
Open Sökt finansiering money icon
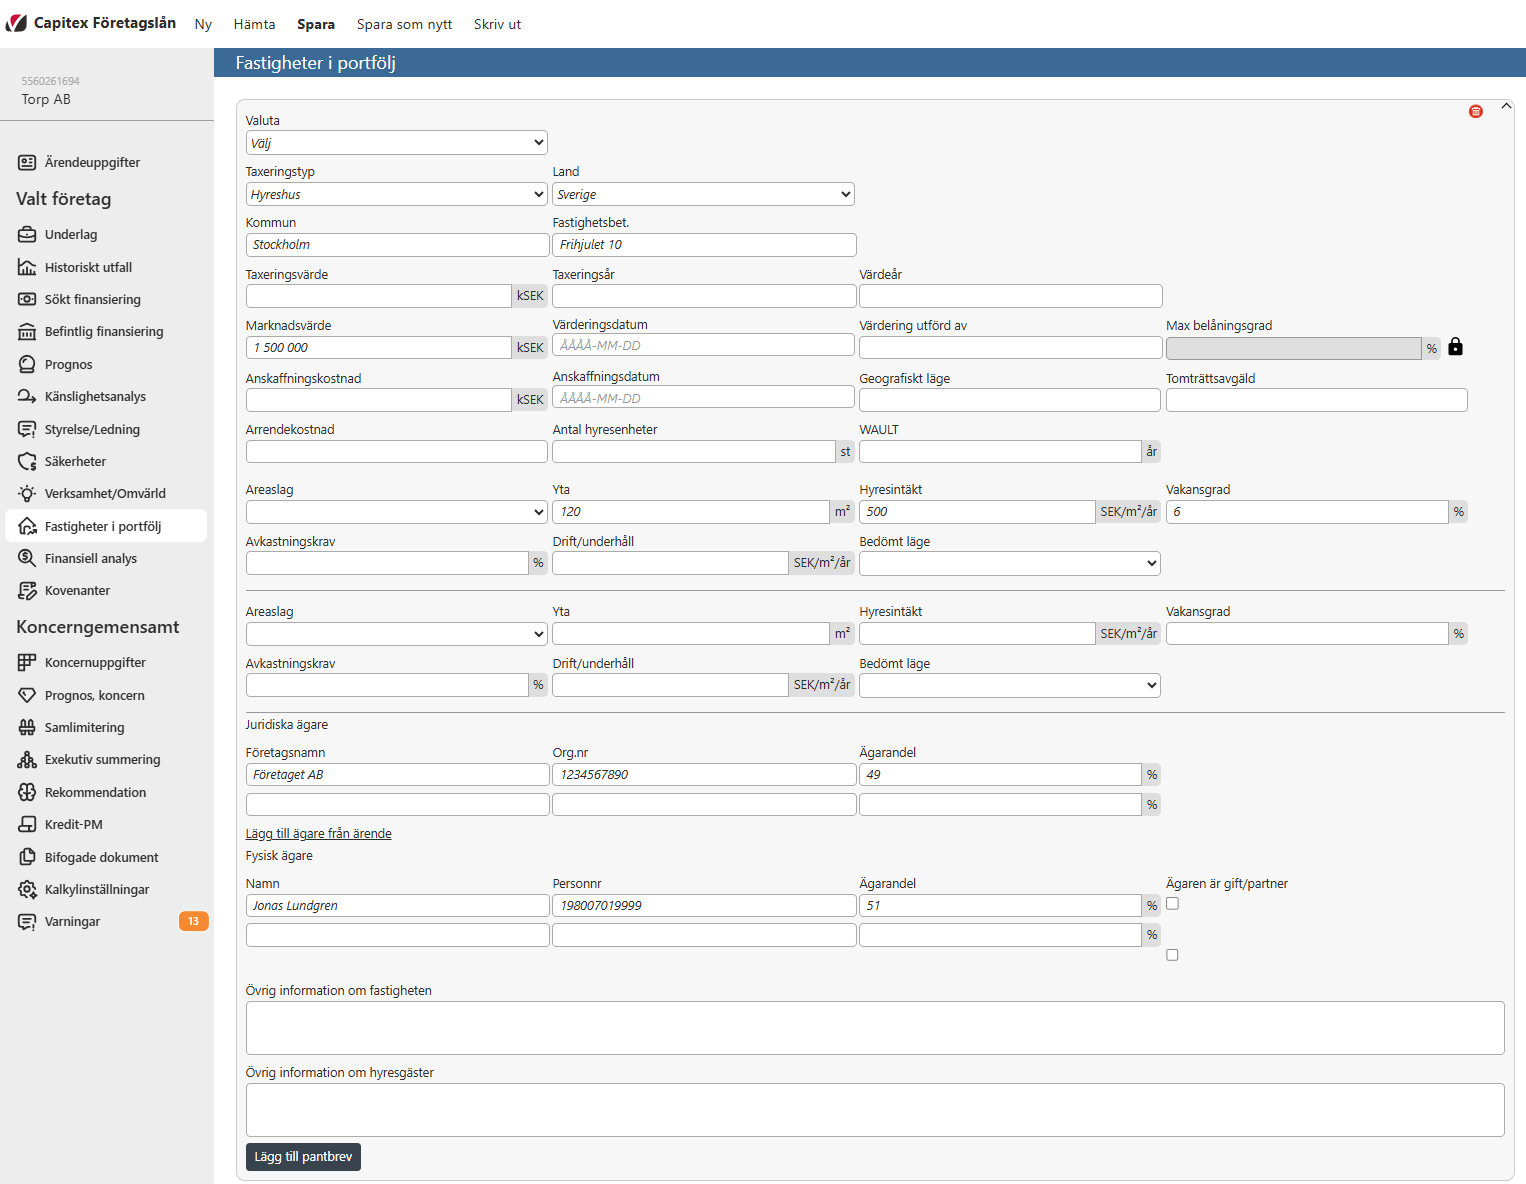click(27, 299)
